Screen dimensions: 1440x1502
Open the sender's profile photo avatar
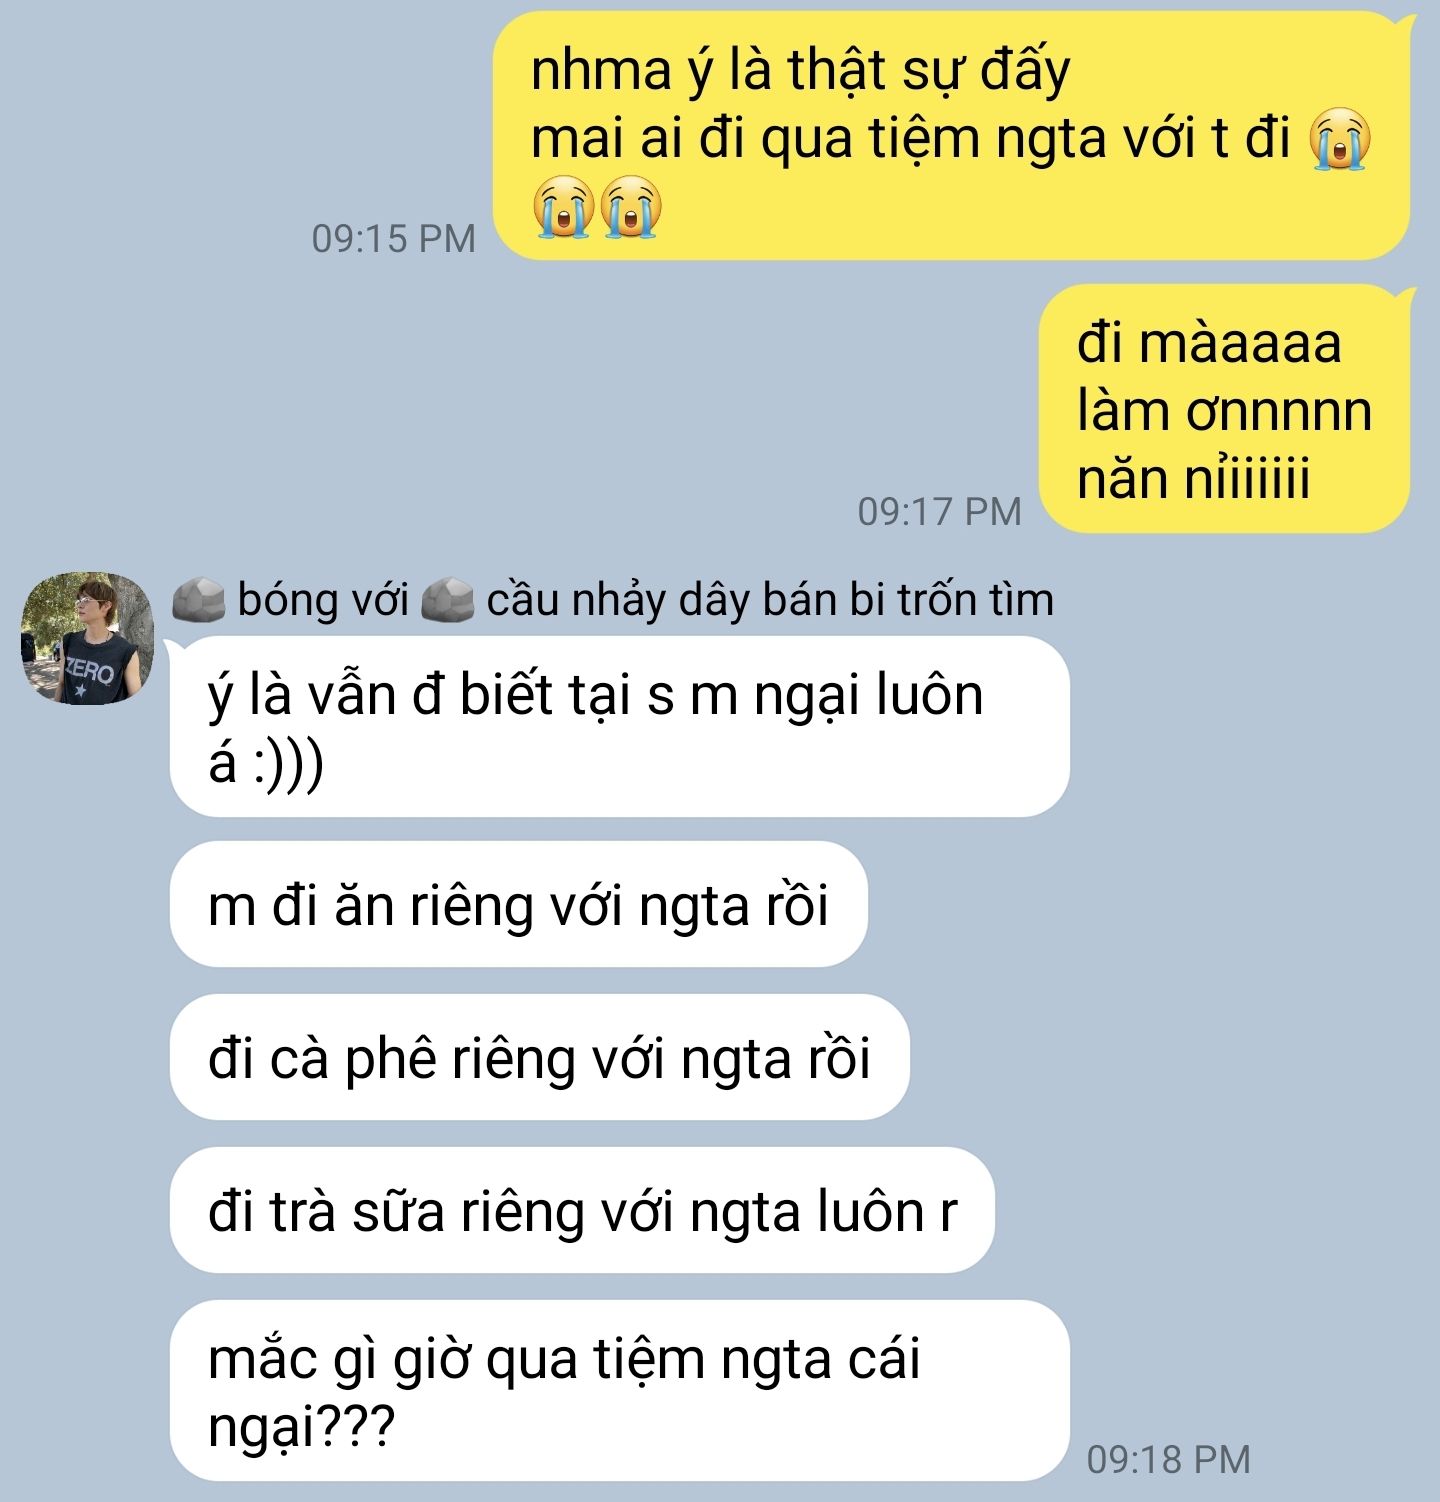click(88, 638)
